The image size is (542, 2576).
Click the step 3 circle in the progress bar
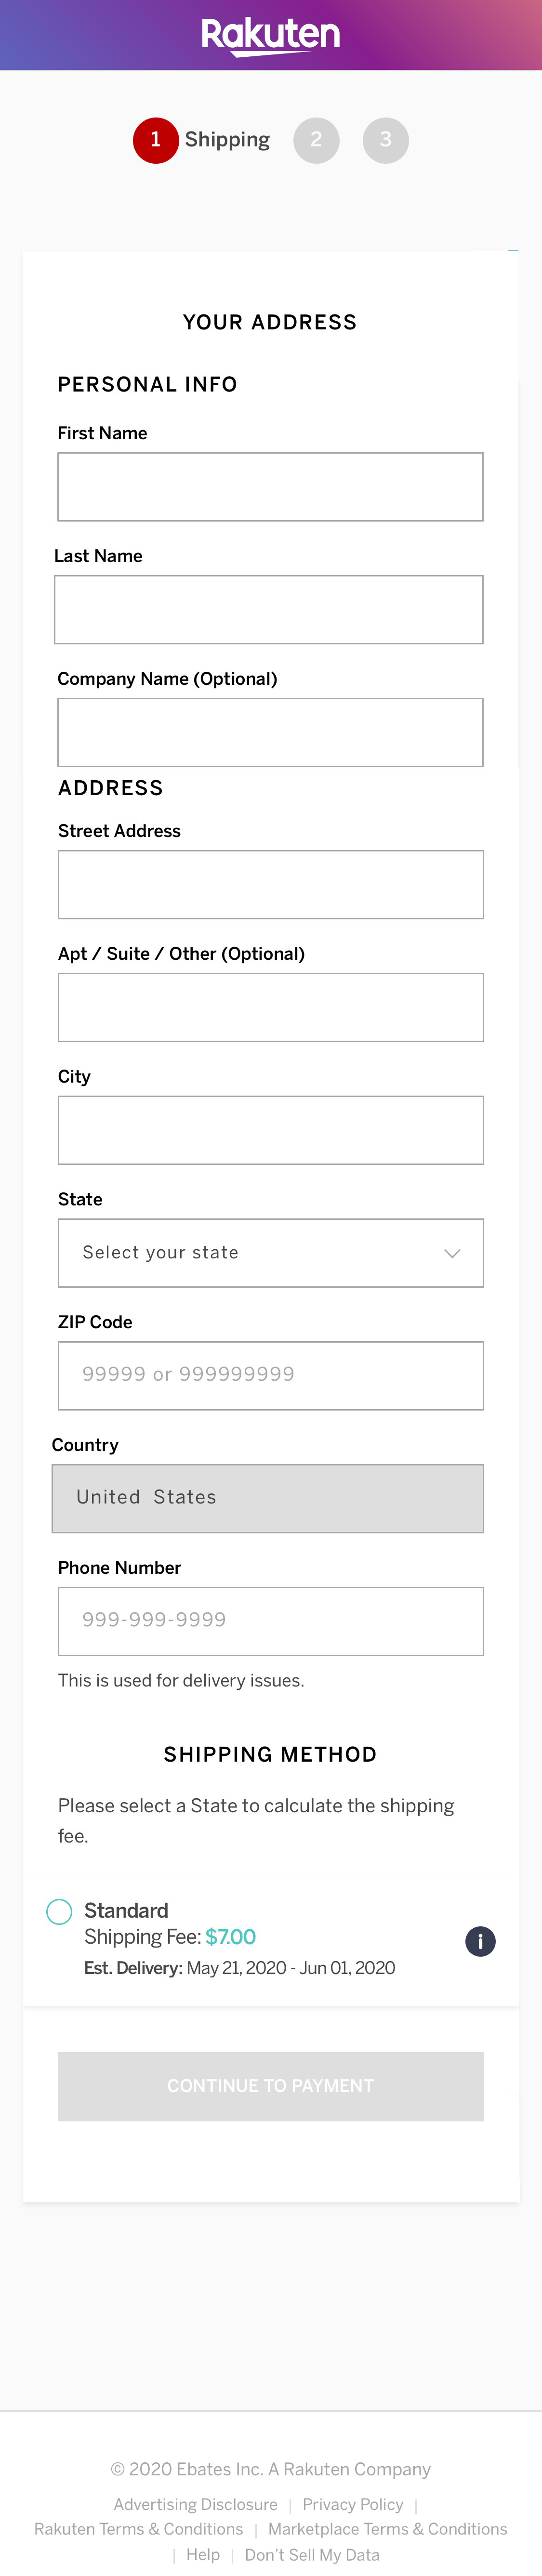pyautogui.click(x=385, y=140)
